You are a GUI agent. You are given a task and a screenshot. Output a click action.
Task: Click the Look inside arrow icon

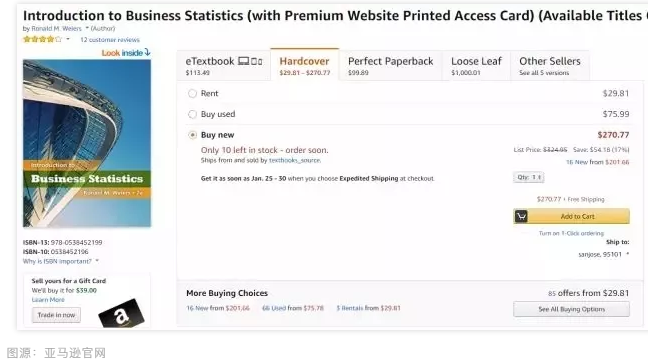[147, 53]
